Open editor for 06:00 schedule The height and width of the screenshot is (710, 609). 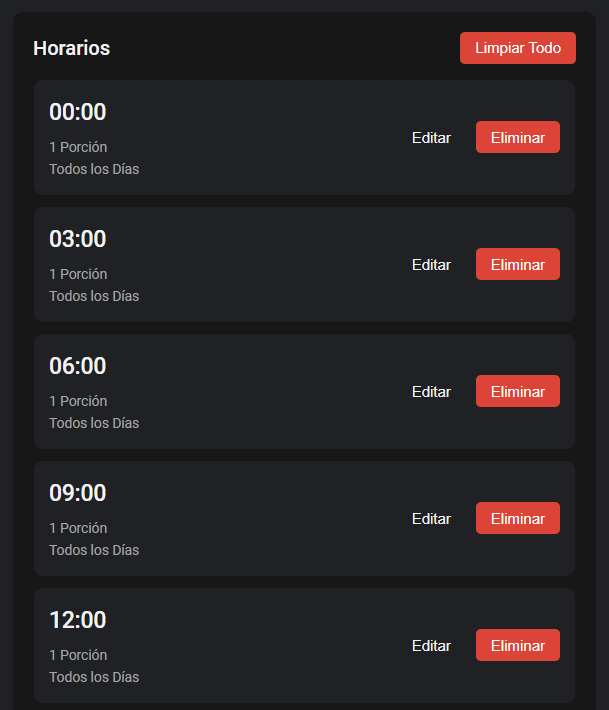pos(431,392)
